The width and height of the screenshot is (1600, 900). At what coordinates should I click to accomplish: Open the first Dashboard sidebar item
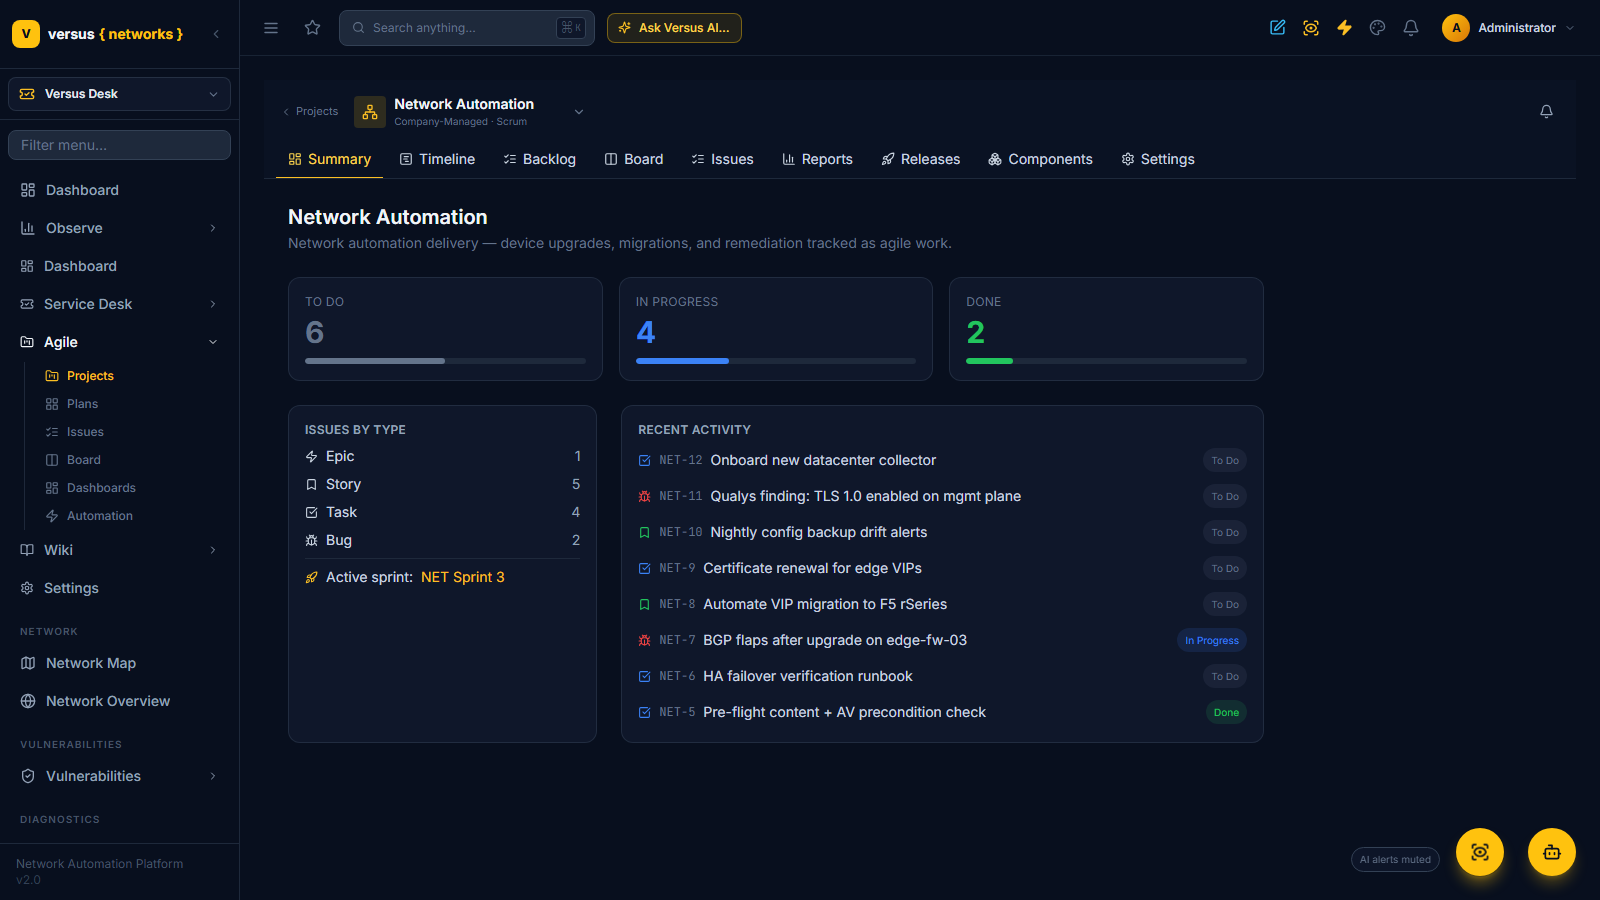coord(119,190)
